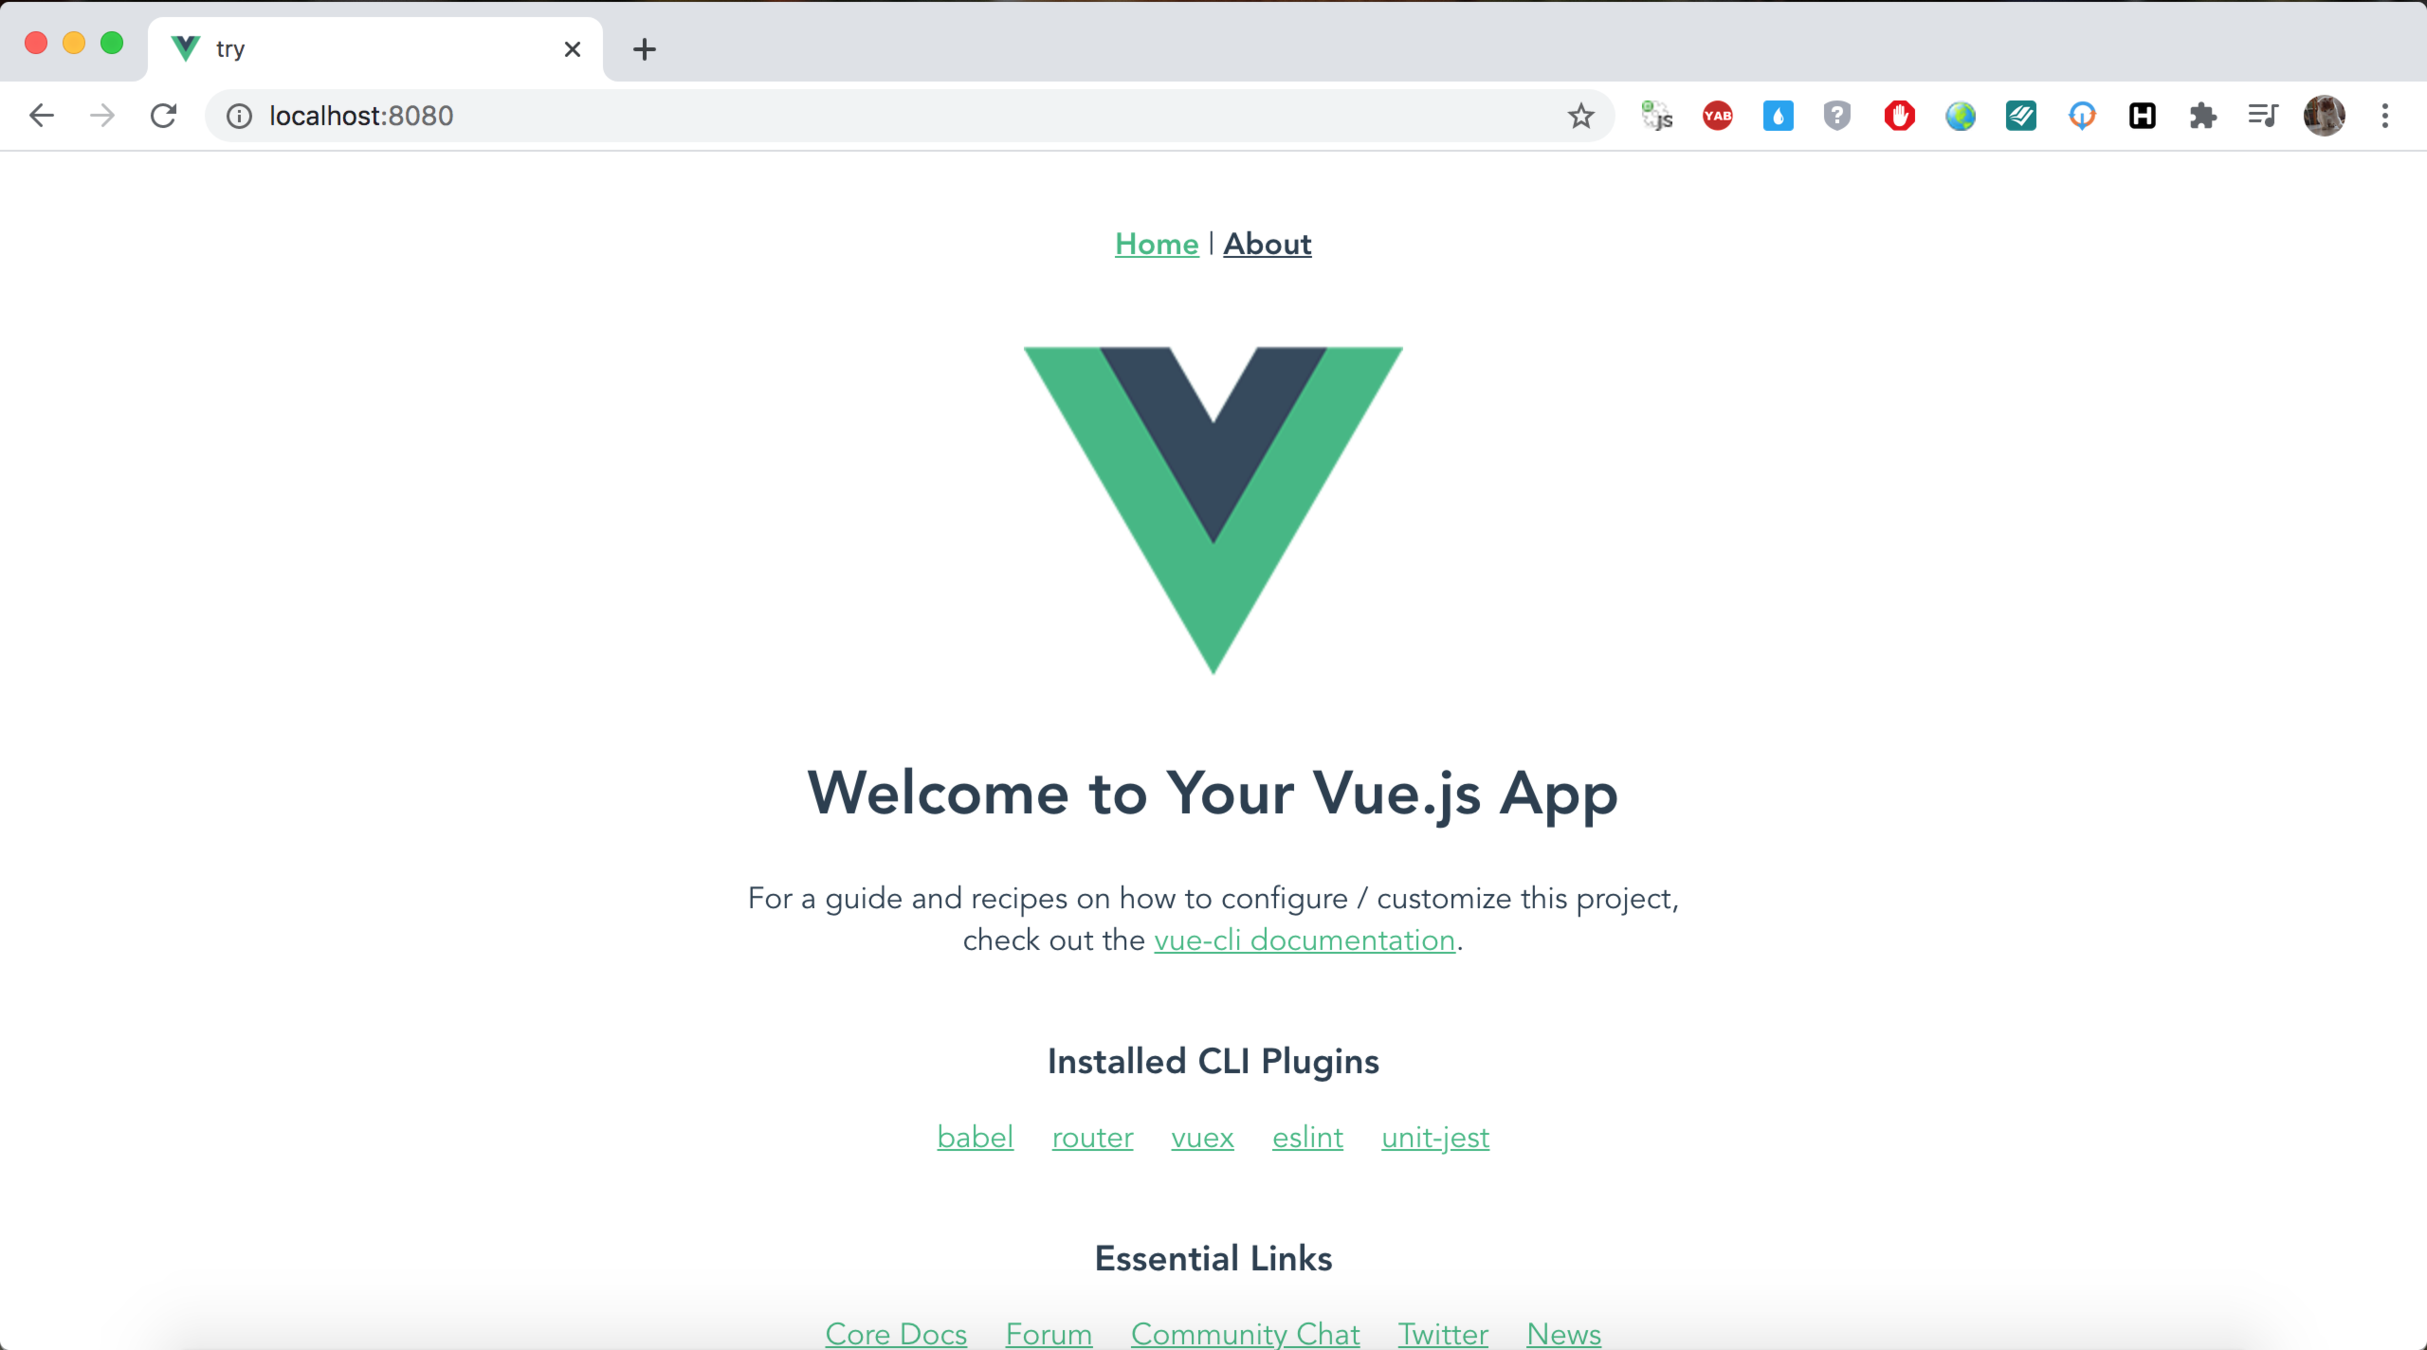Open the media controls playlist icon

[x=2262, y=116]
